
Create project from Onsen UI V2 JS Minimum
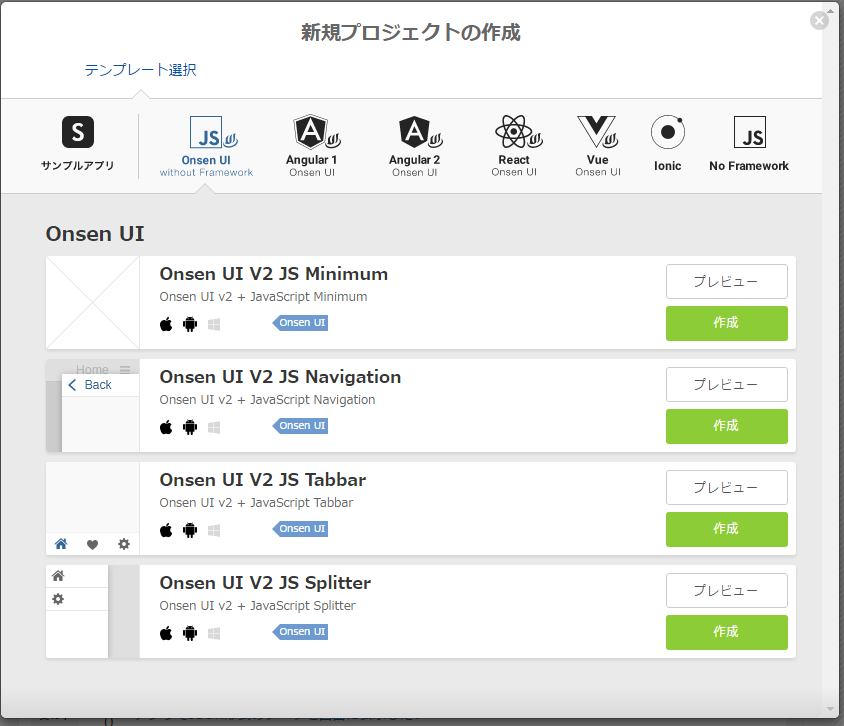727,323
